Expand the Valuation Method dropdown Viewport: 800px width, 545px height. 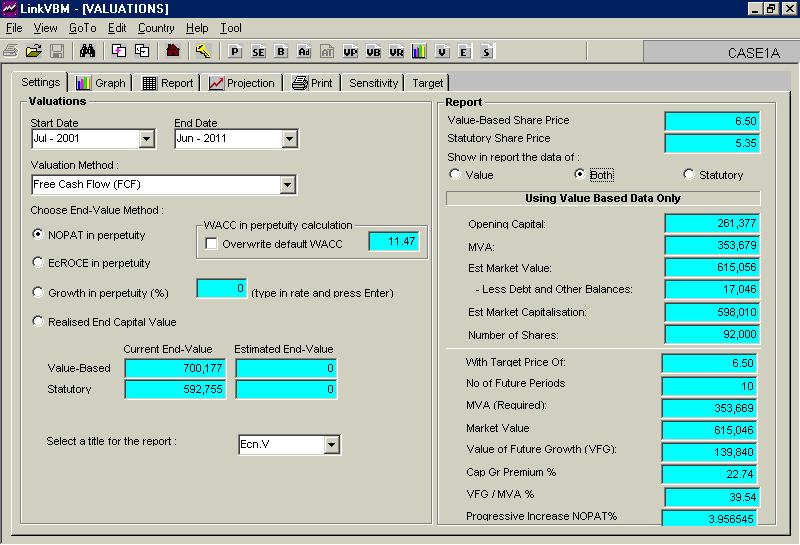pyautogui.click(x=288, y=185)
